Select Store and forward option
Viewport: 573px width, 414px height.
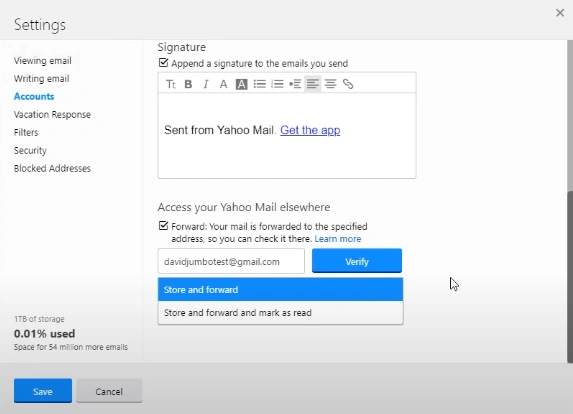[x=280, y=289]
